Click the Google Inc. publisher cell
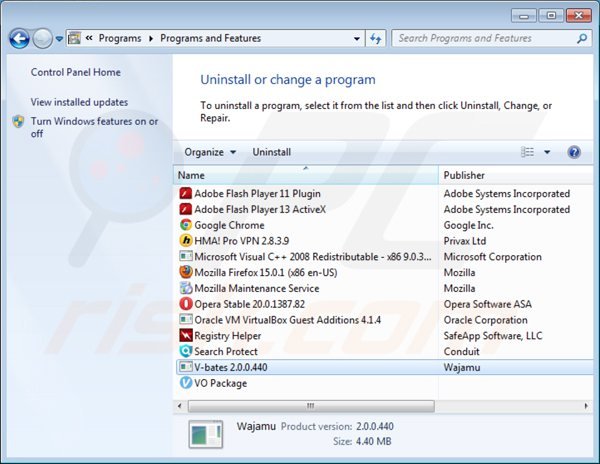The height and width of the screenshot is (464, 600). (468, 225)
